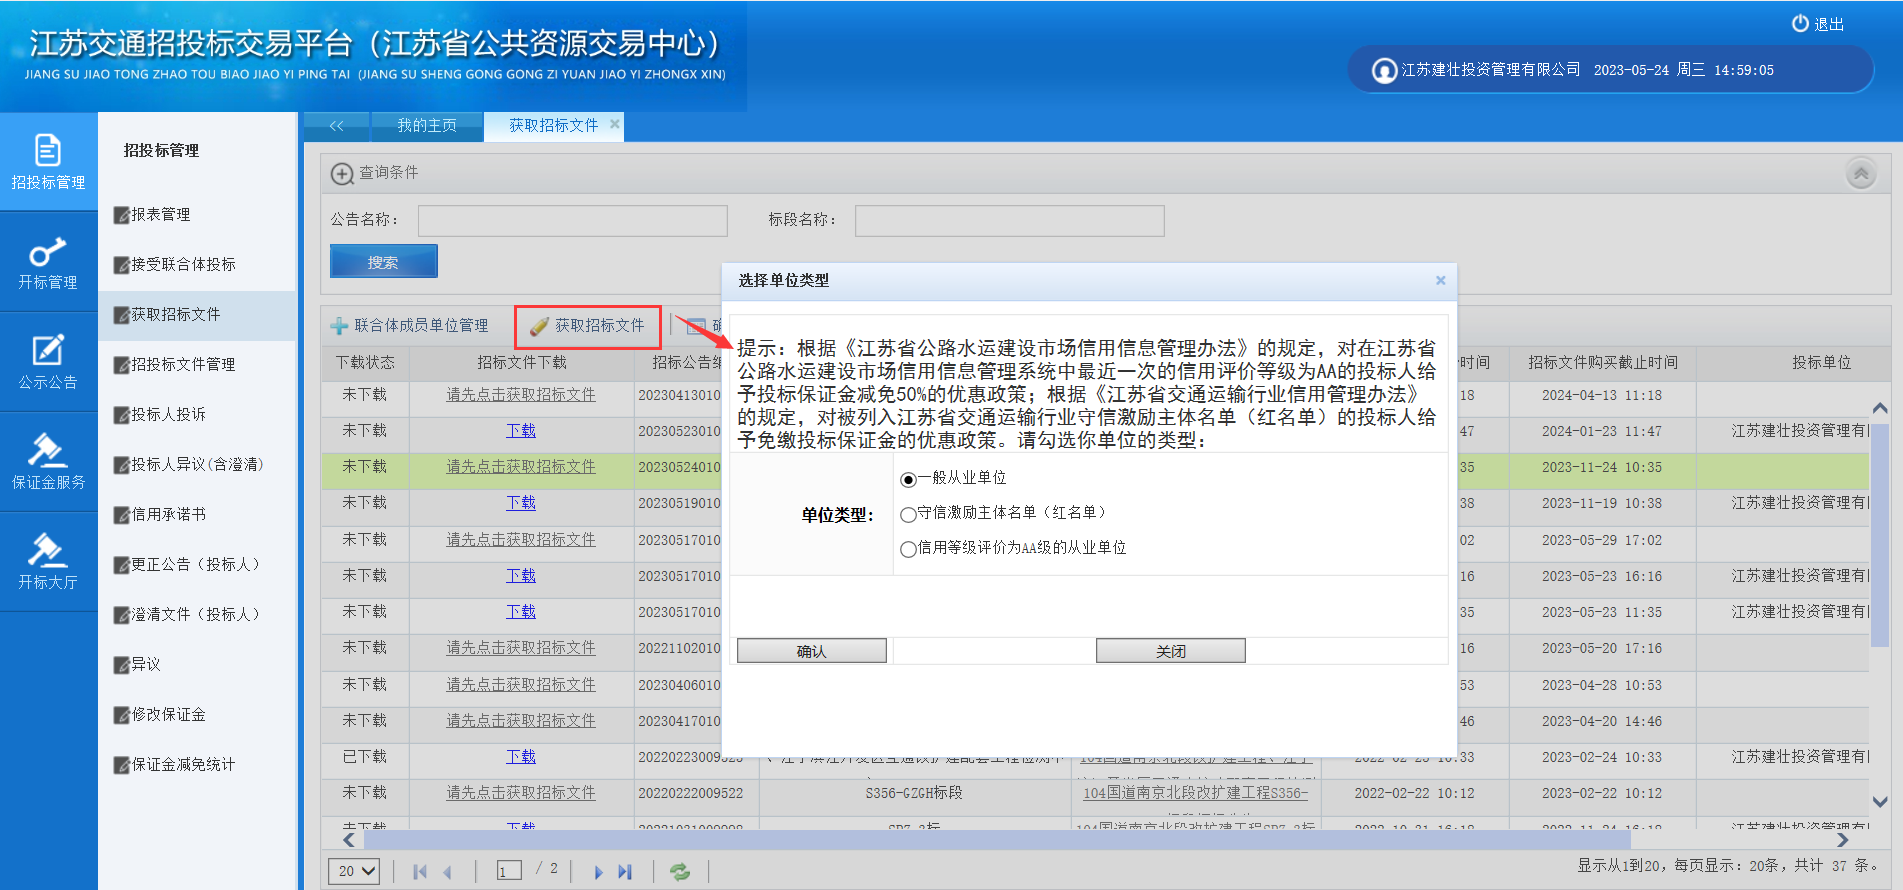
Task: Click 请先点击获取招标文件 in 20230524010 row
Action: click(x=521, y=467)
